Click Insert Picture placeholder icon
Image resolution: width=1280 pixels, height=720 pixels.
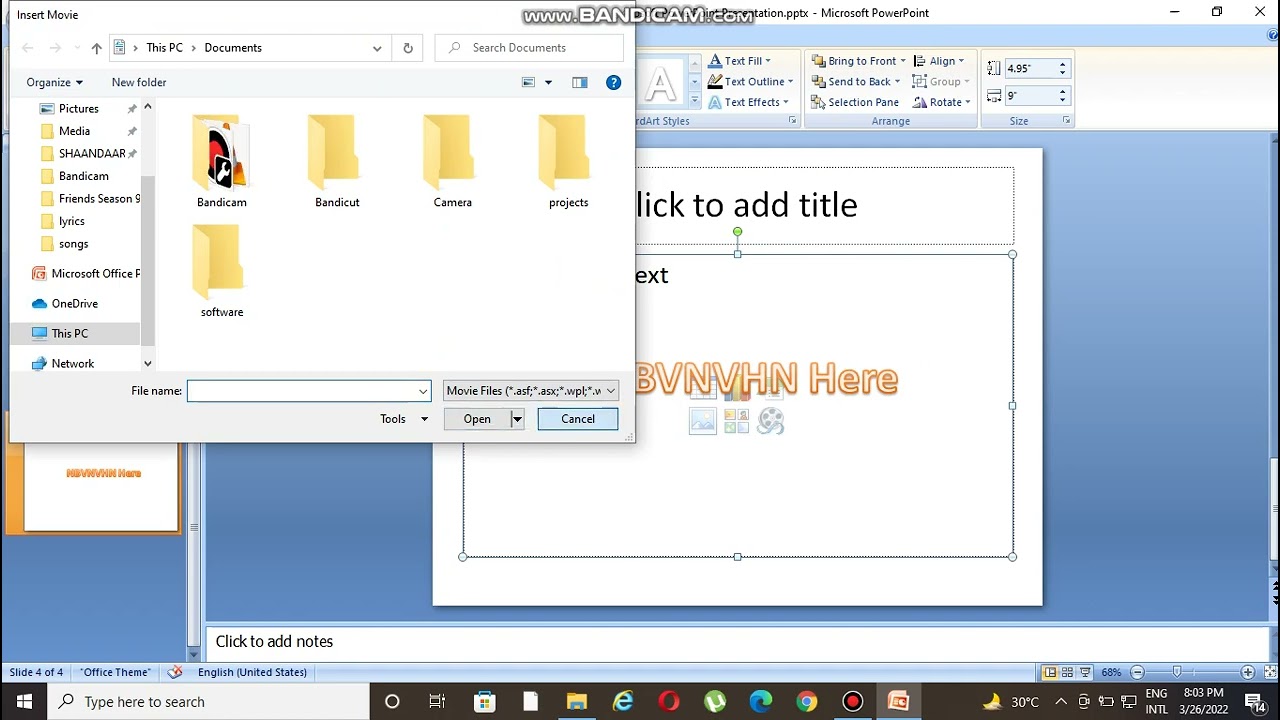[x=703, y=421]
